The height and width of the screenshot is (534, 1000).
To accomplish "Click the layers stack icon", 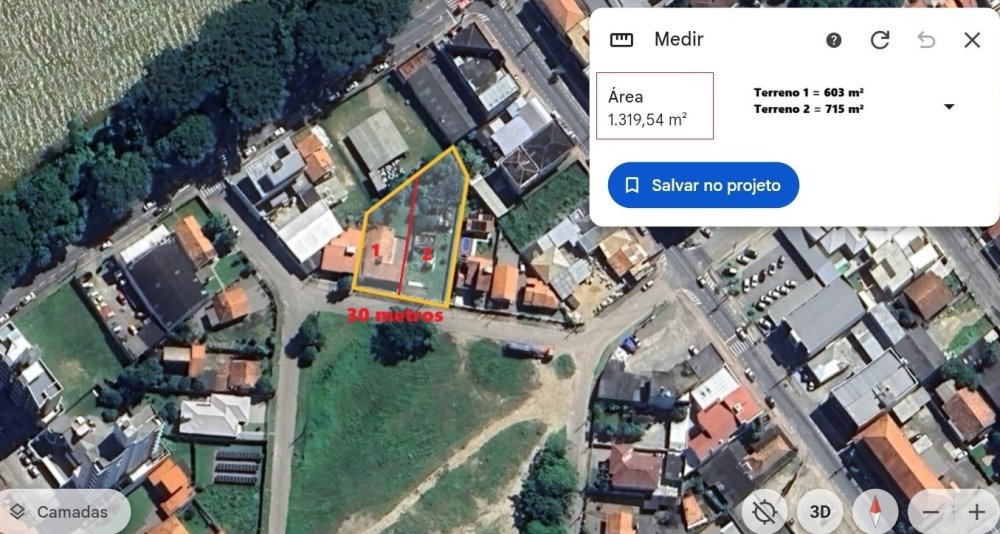I will 18,512.
